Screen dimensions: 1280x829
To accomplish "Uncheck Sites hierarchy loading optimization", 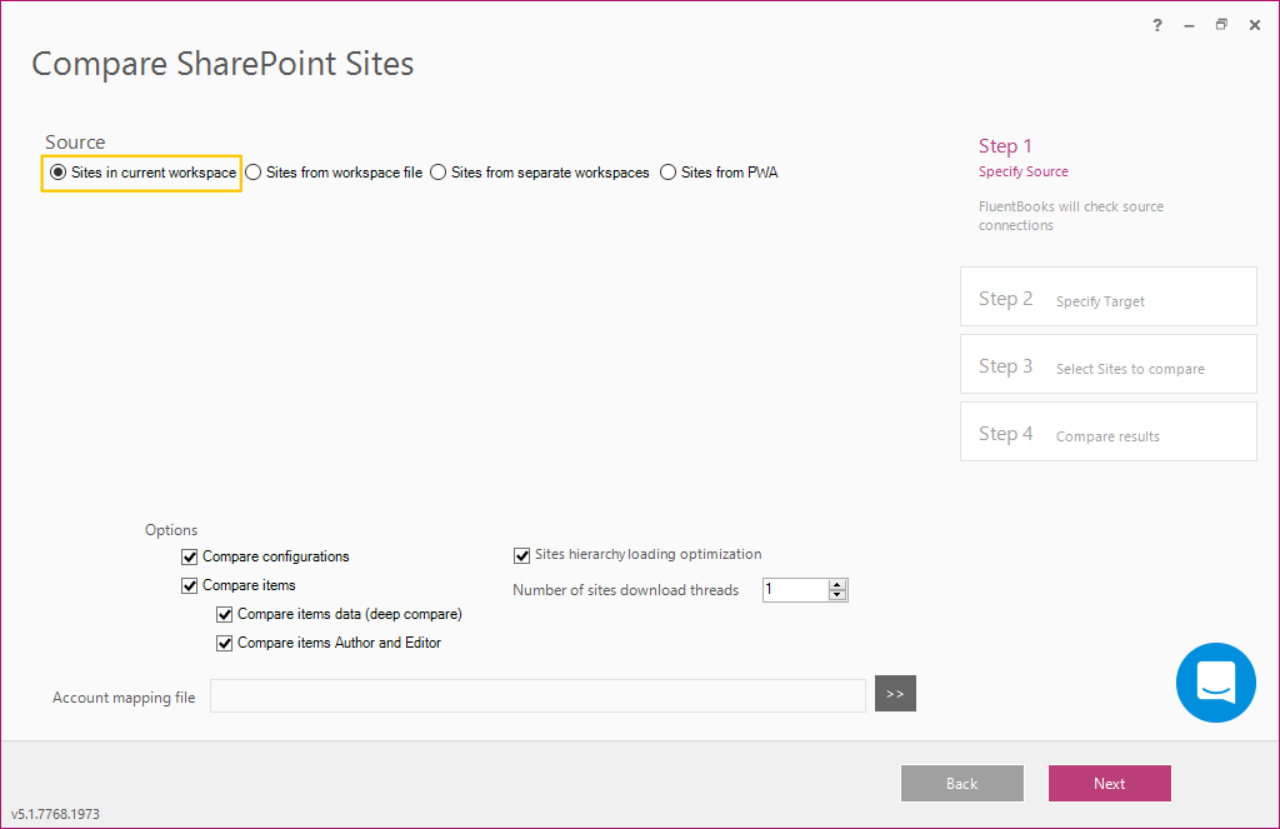I will [x=521, y=555].
